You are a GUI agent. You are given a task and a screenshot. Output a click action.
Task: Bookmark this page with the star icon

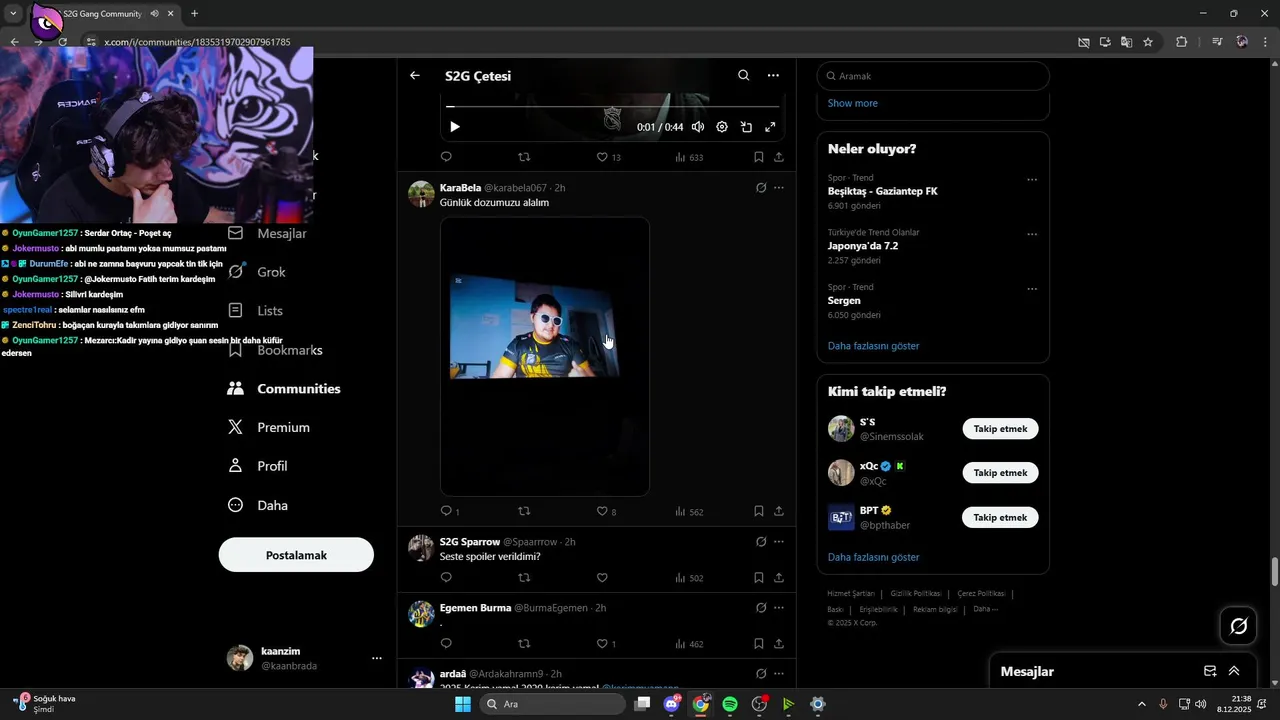[1148, 42]
